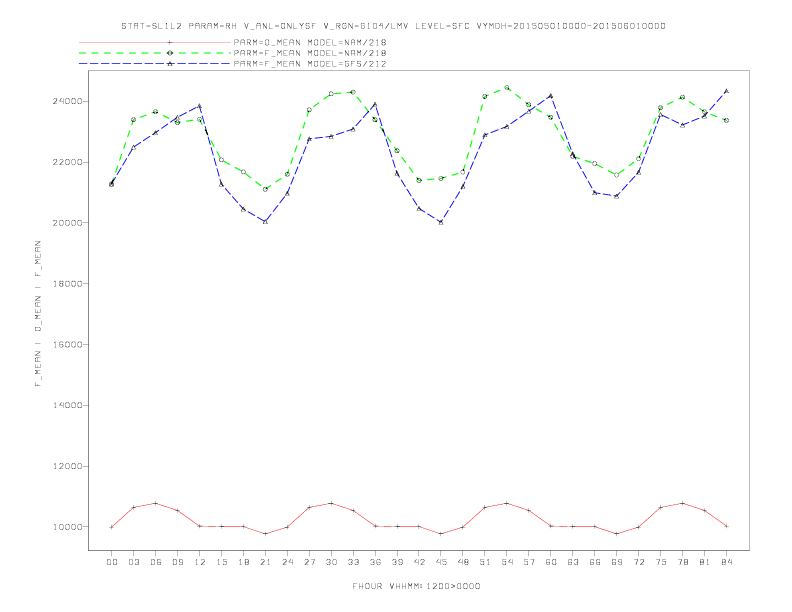This screenshot has height=612, width=792.
Task: Click the x-axis forecast hour label 15
Action: 221,562
